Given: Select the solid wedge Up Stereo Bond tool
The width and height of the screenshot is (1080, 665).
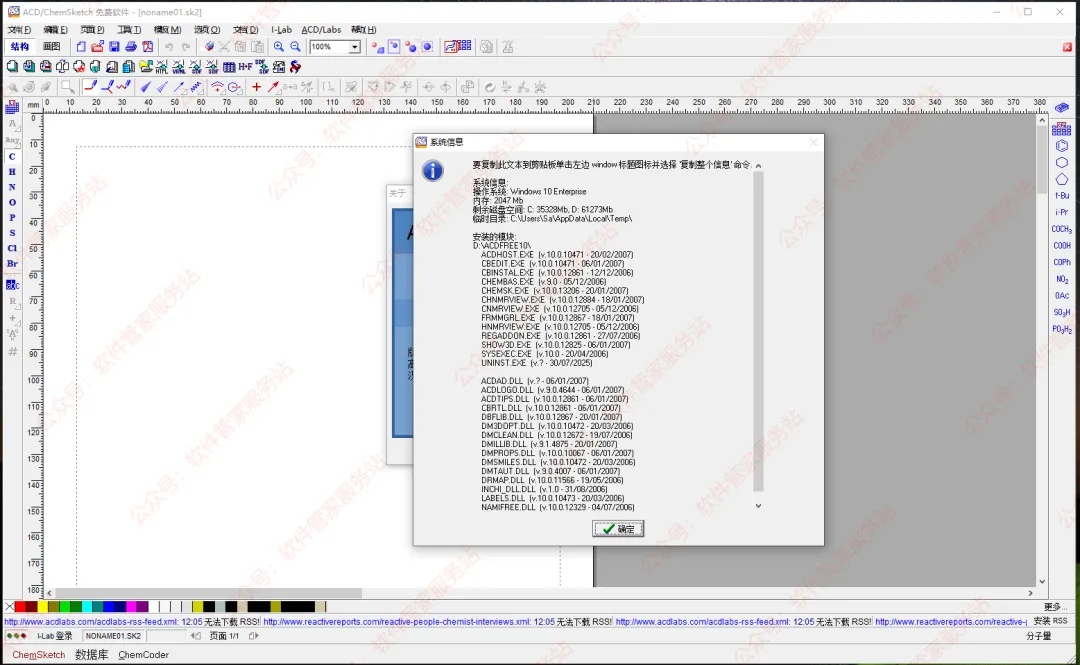Looking at the screenshot, I should click(x=145, y=87).
